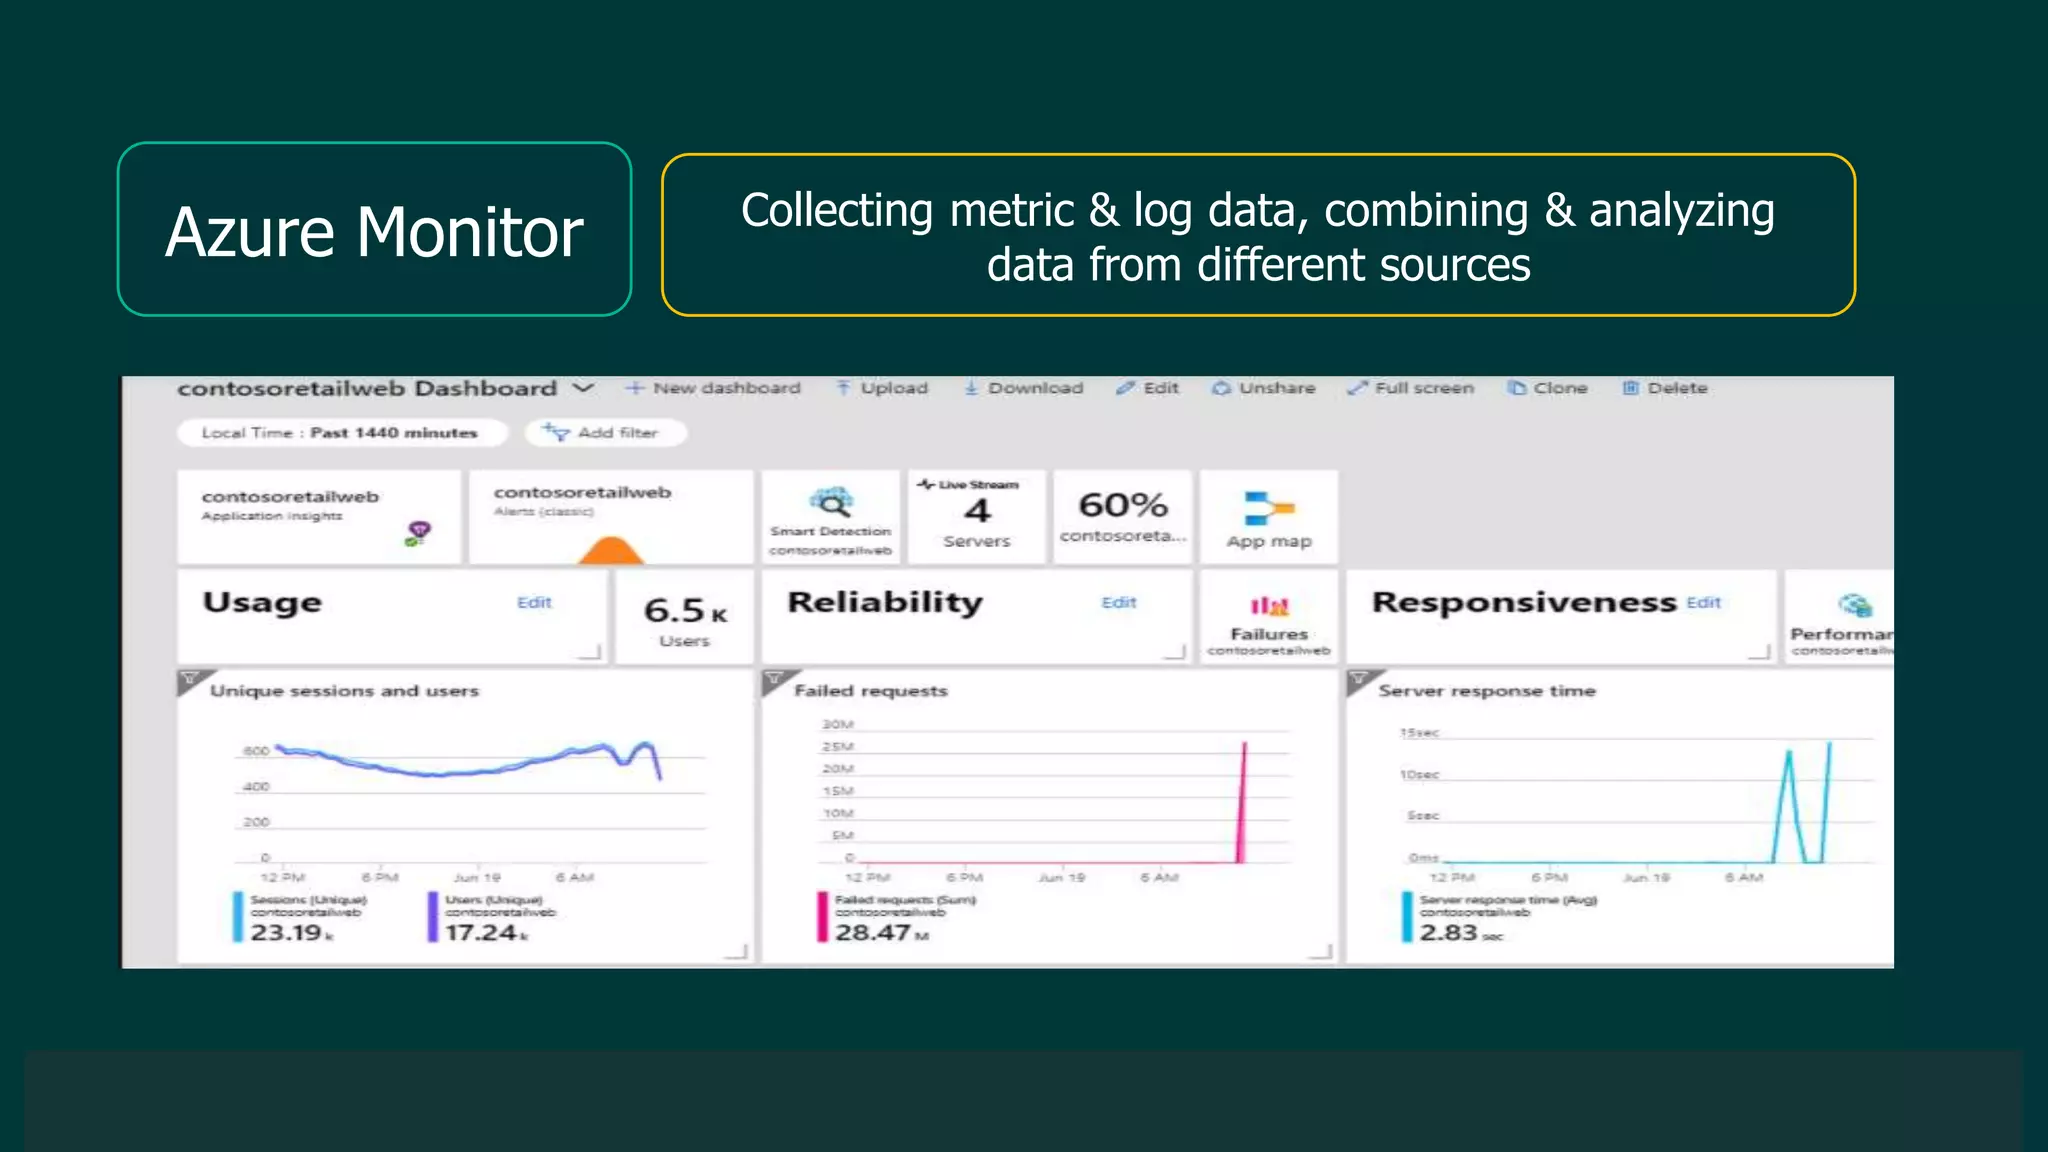Click the Server response time chart title
This screenshot has height=1152, width=2048.
pos(1487,691)
